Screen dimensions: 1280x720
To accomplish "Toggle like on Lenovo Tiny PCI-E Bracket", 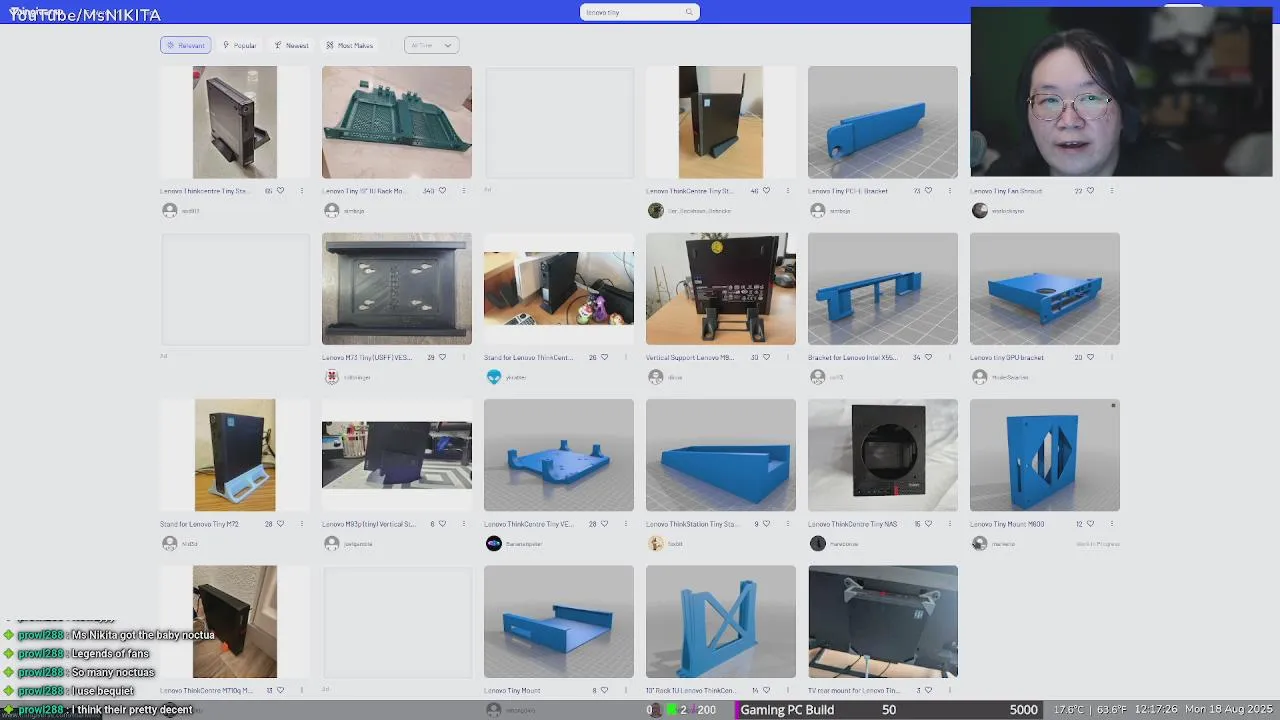I will 928,190.
